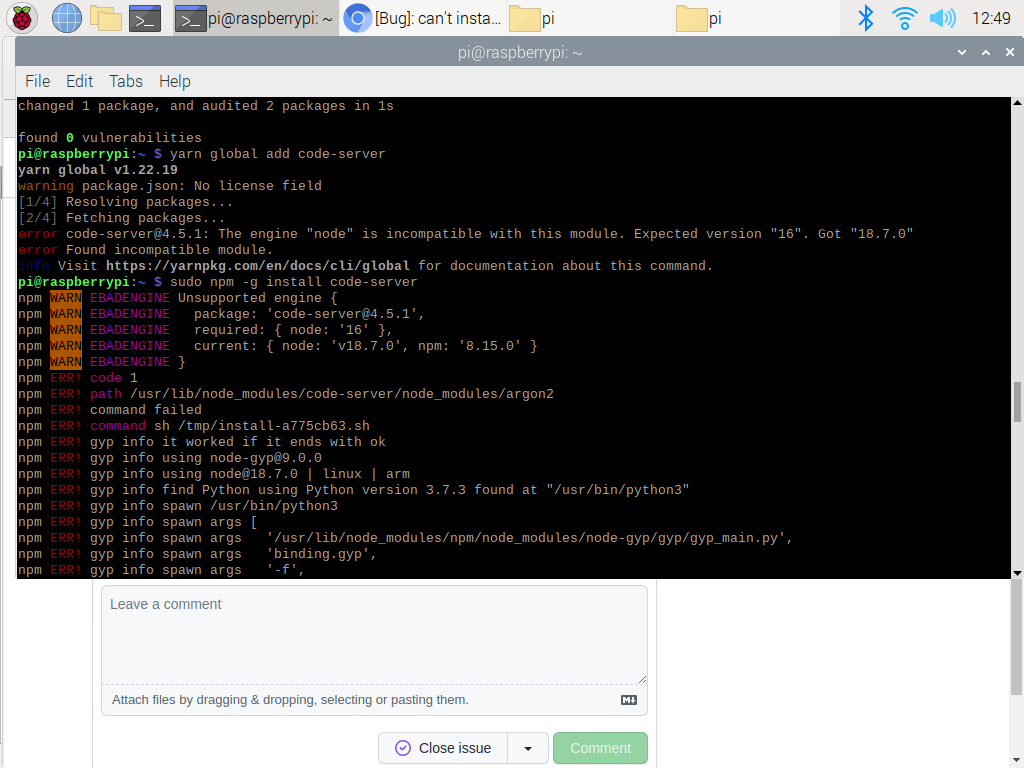This screenshot has height=768, width=1024.
Task: Maximize the terminal window using up chevron
Action: point(985,52)
